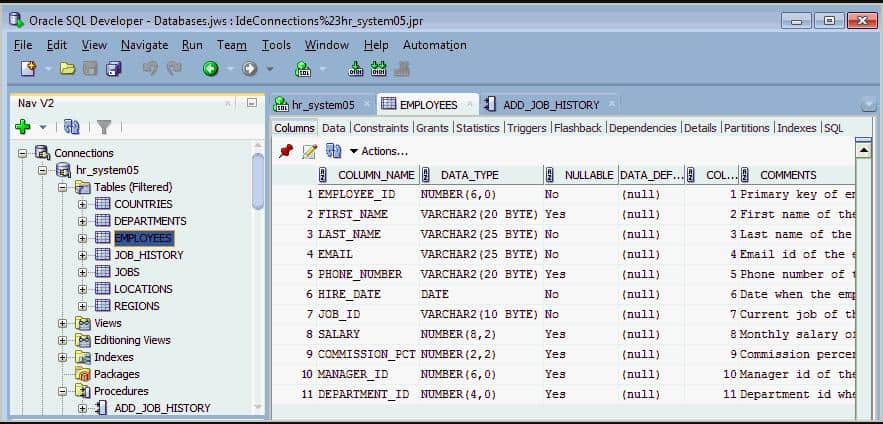Open the SQL Worksheet toolbar icon
The width and height of the screenshot is (883, 424).
click(304, 69)
